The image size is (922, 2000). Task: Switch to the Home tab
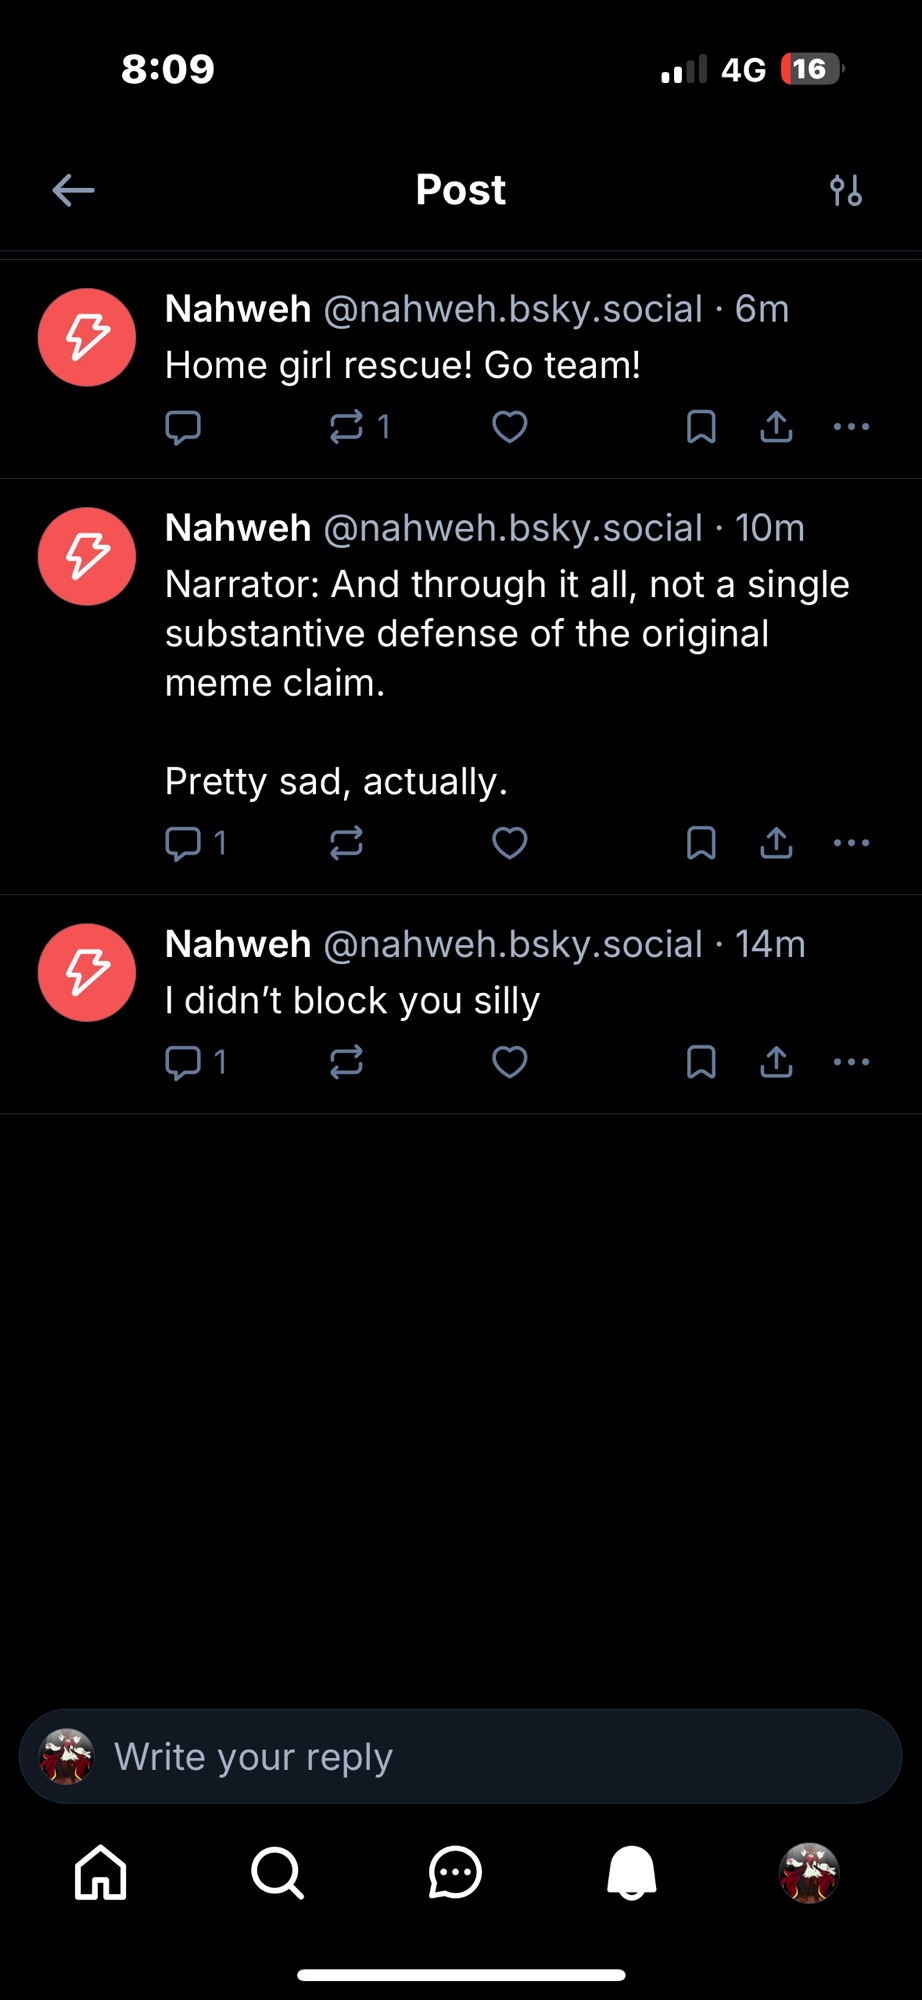point(101,1872)
